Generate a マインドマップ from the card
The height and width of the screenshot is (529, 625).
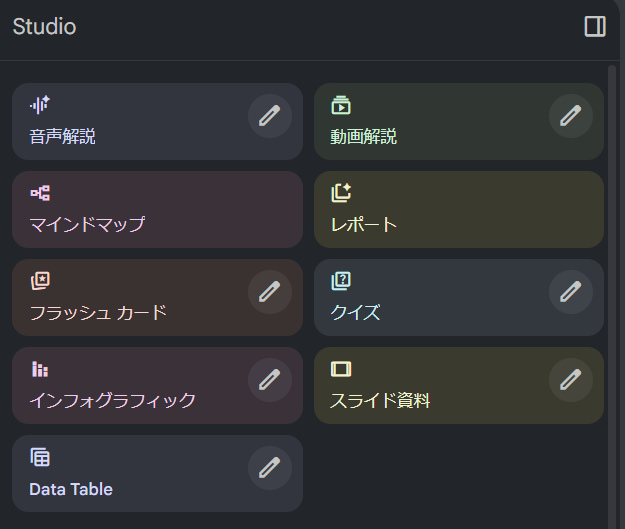tap(157, 210)
